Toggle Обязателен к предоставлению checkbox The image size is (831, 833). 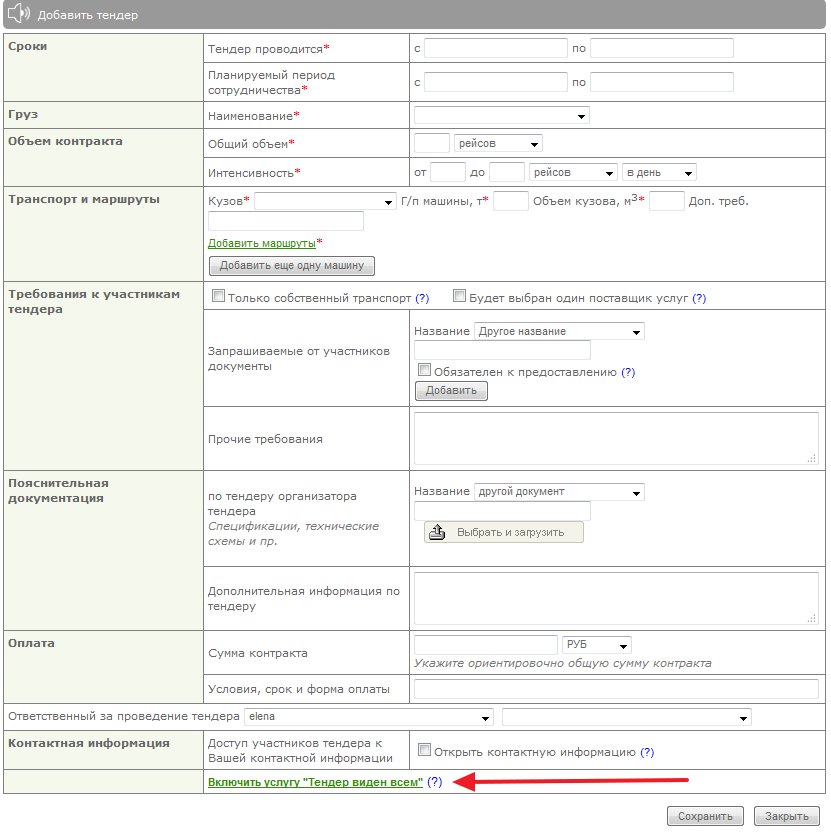tap(424, 371)
